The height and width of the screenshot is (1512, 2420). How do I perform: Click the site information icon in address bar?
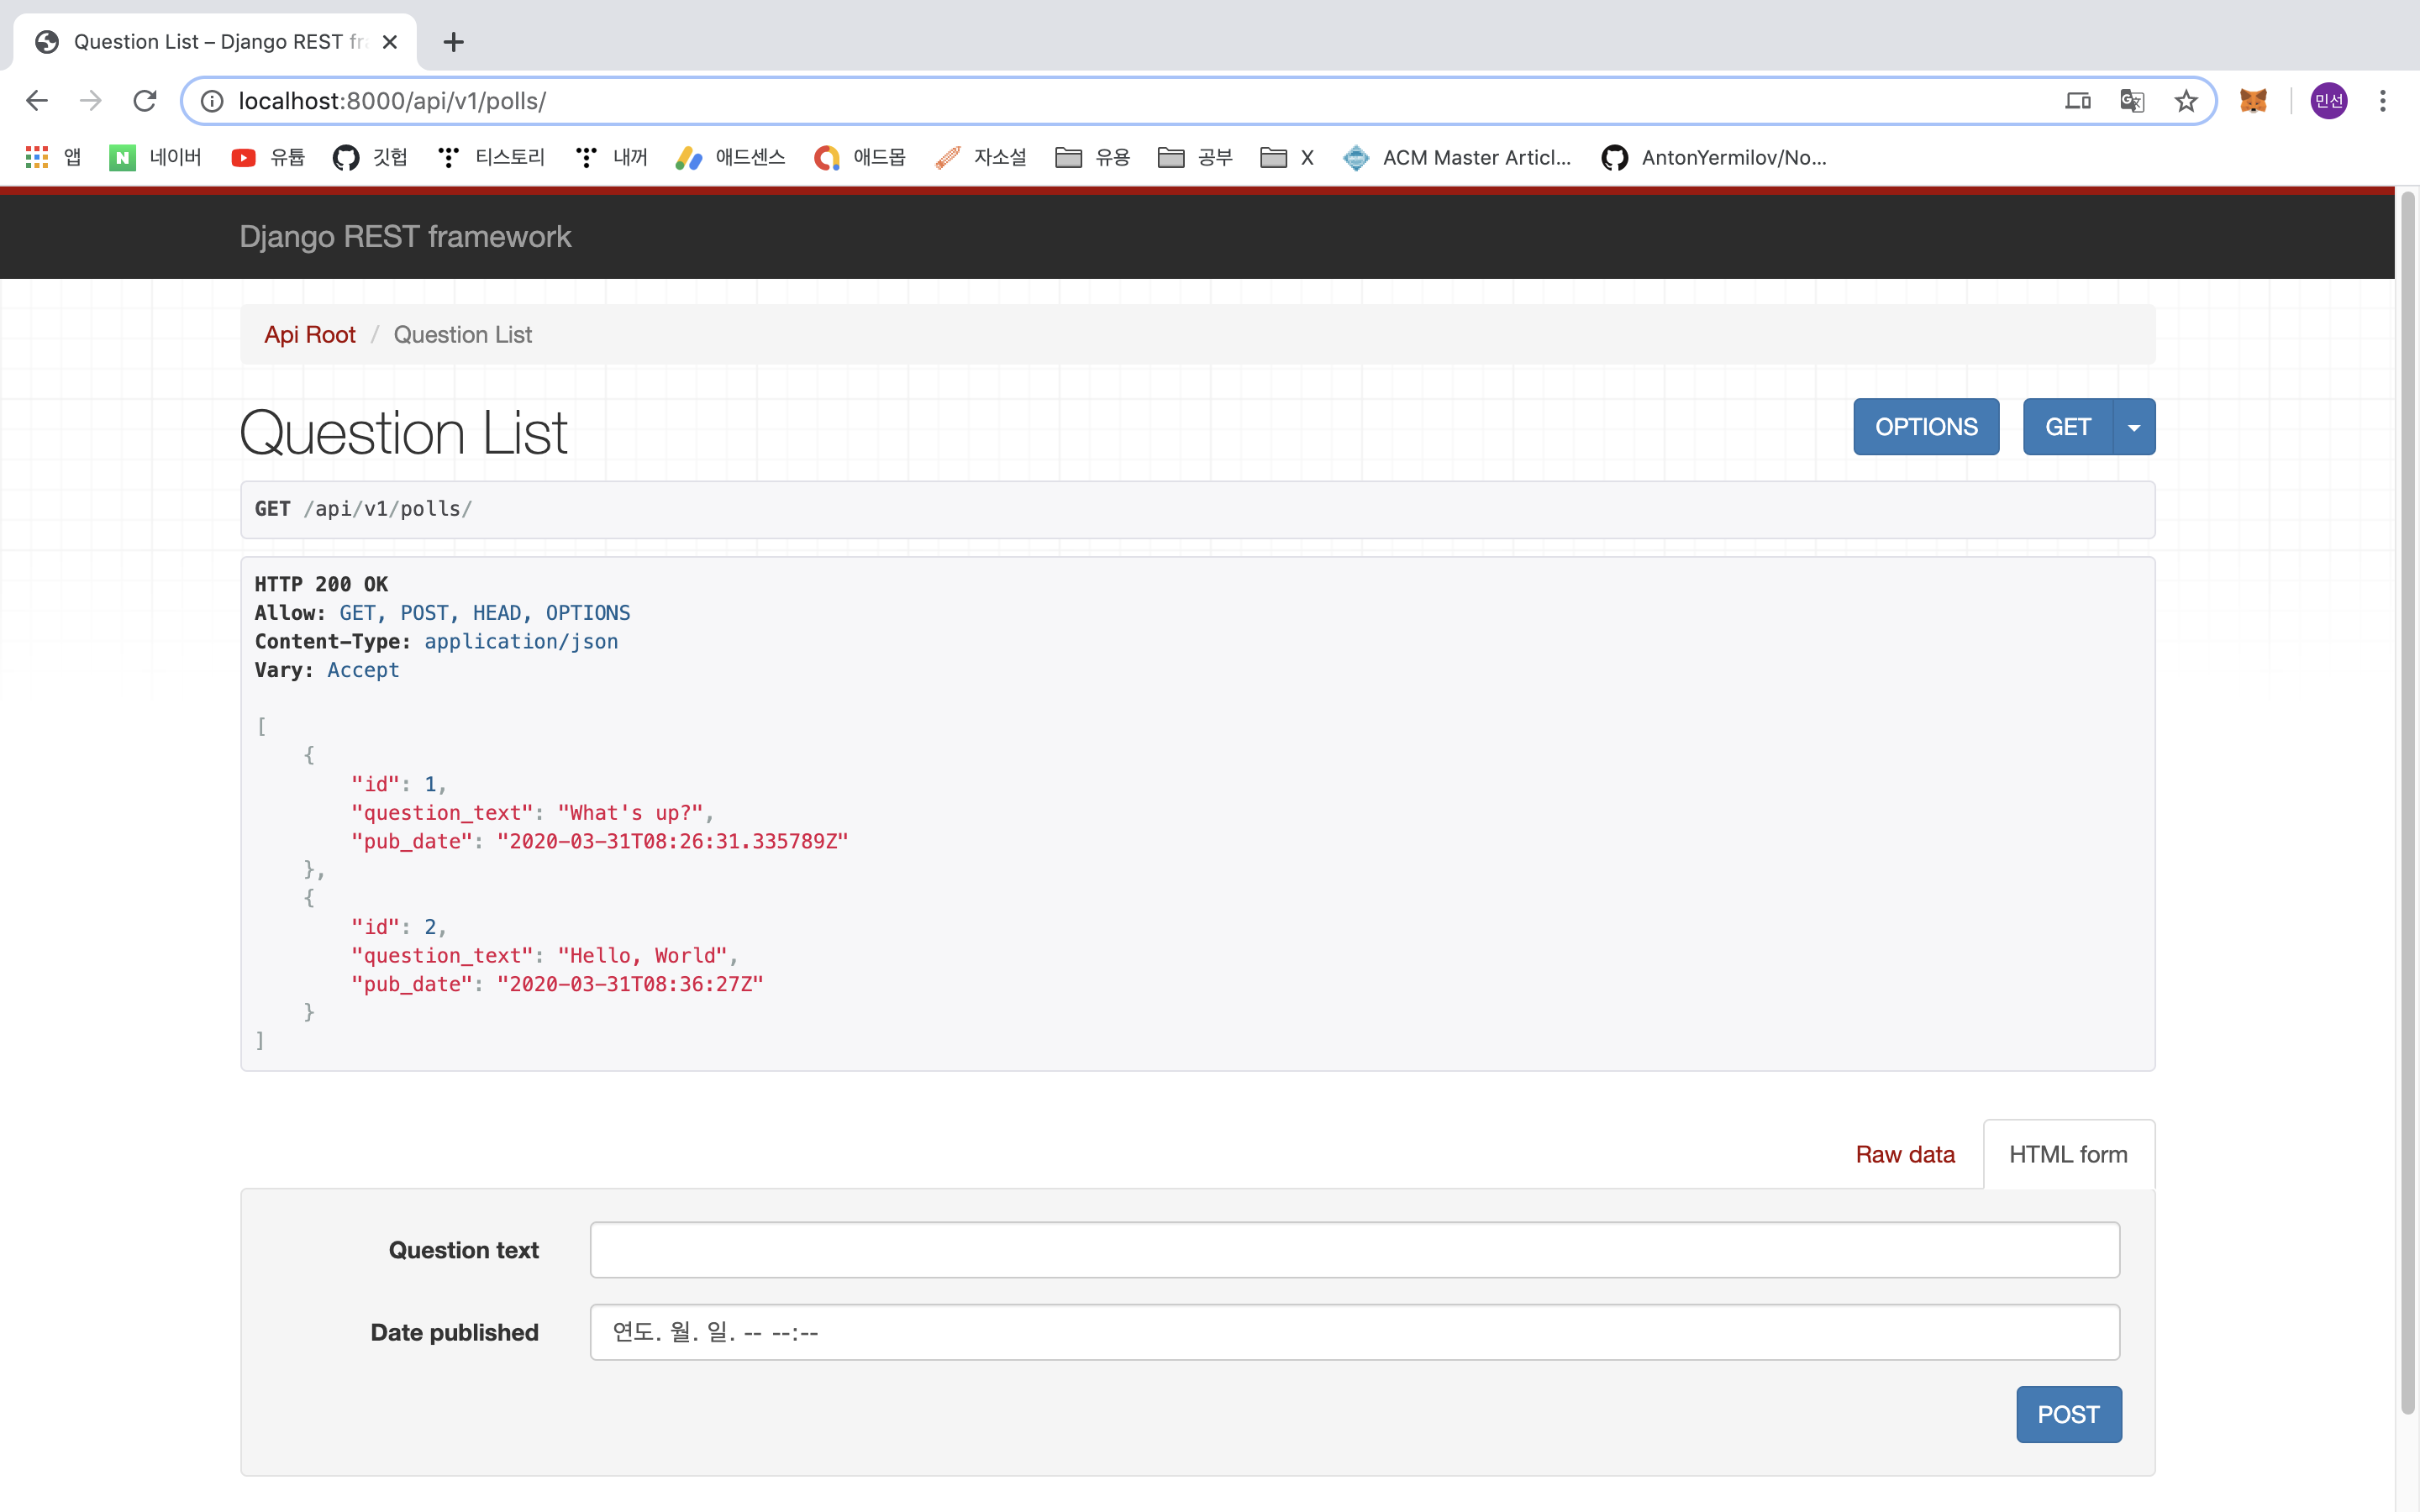coord(212,101)
